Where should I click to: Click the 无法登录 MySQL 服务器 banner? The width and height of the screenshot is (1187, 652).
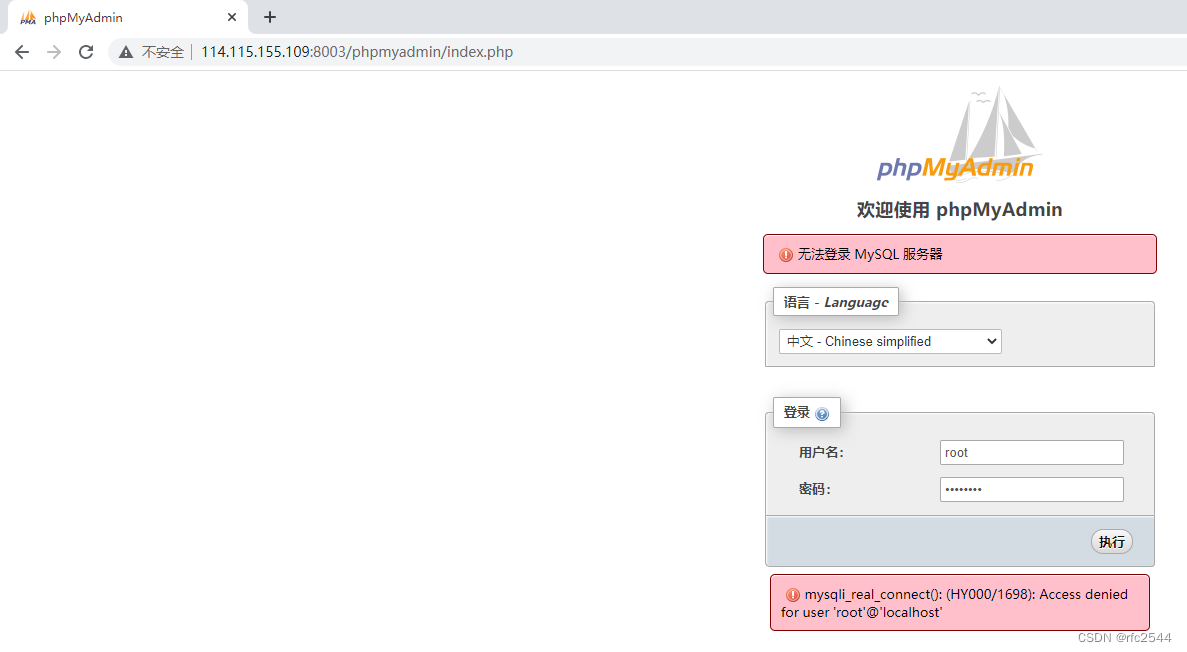(x=959, y=254)
